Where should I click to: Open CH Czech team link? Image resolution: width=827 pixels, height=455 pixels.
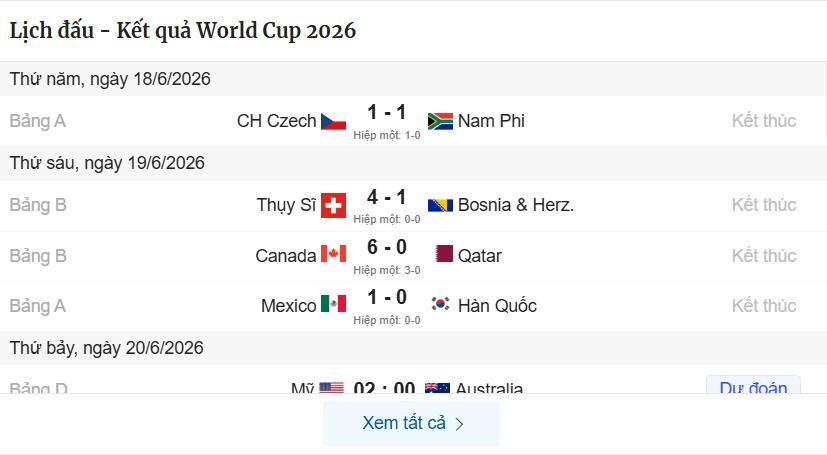coord(276,121)
